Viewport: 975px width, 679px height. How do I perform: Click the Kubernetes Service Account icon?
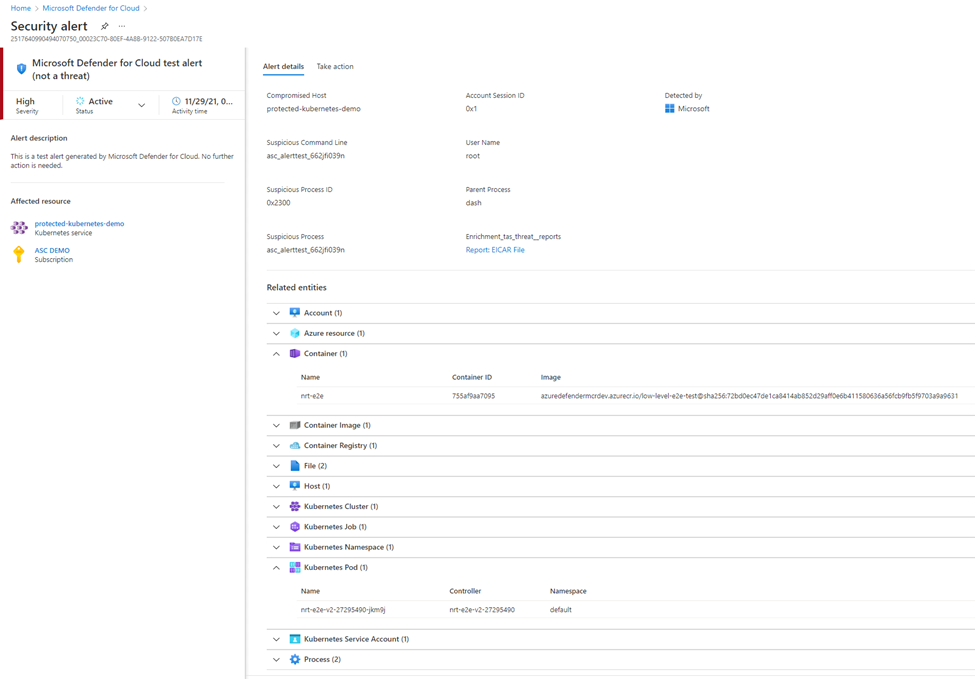(x=295, y=639)
